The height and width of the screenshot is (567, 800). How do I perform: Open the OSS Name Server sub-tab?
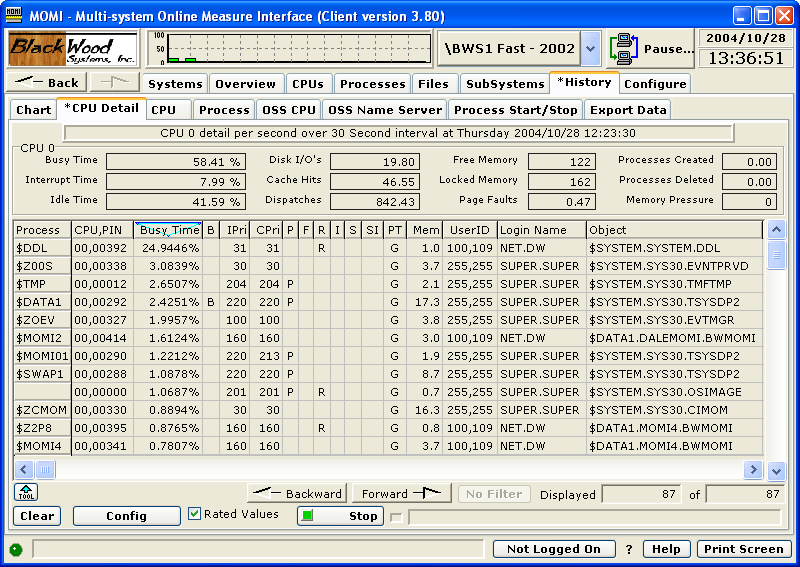[385, 110]
